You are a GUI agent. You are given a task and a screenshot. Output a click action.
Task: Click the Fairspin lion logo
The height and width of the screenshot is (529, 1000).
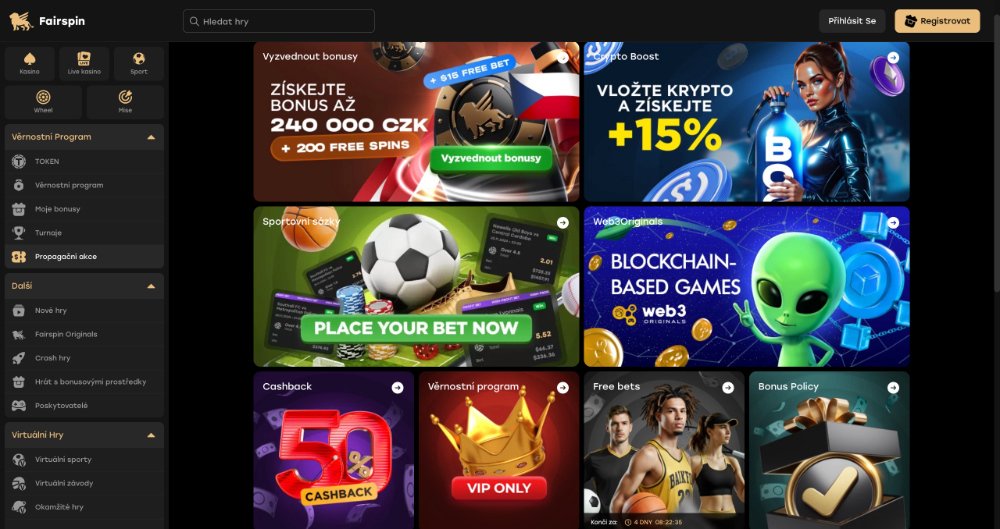coord(21,21)
